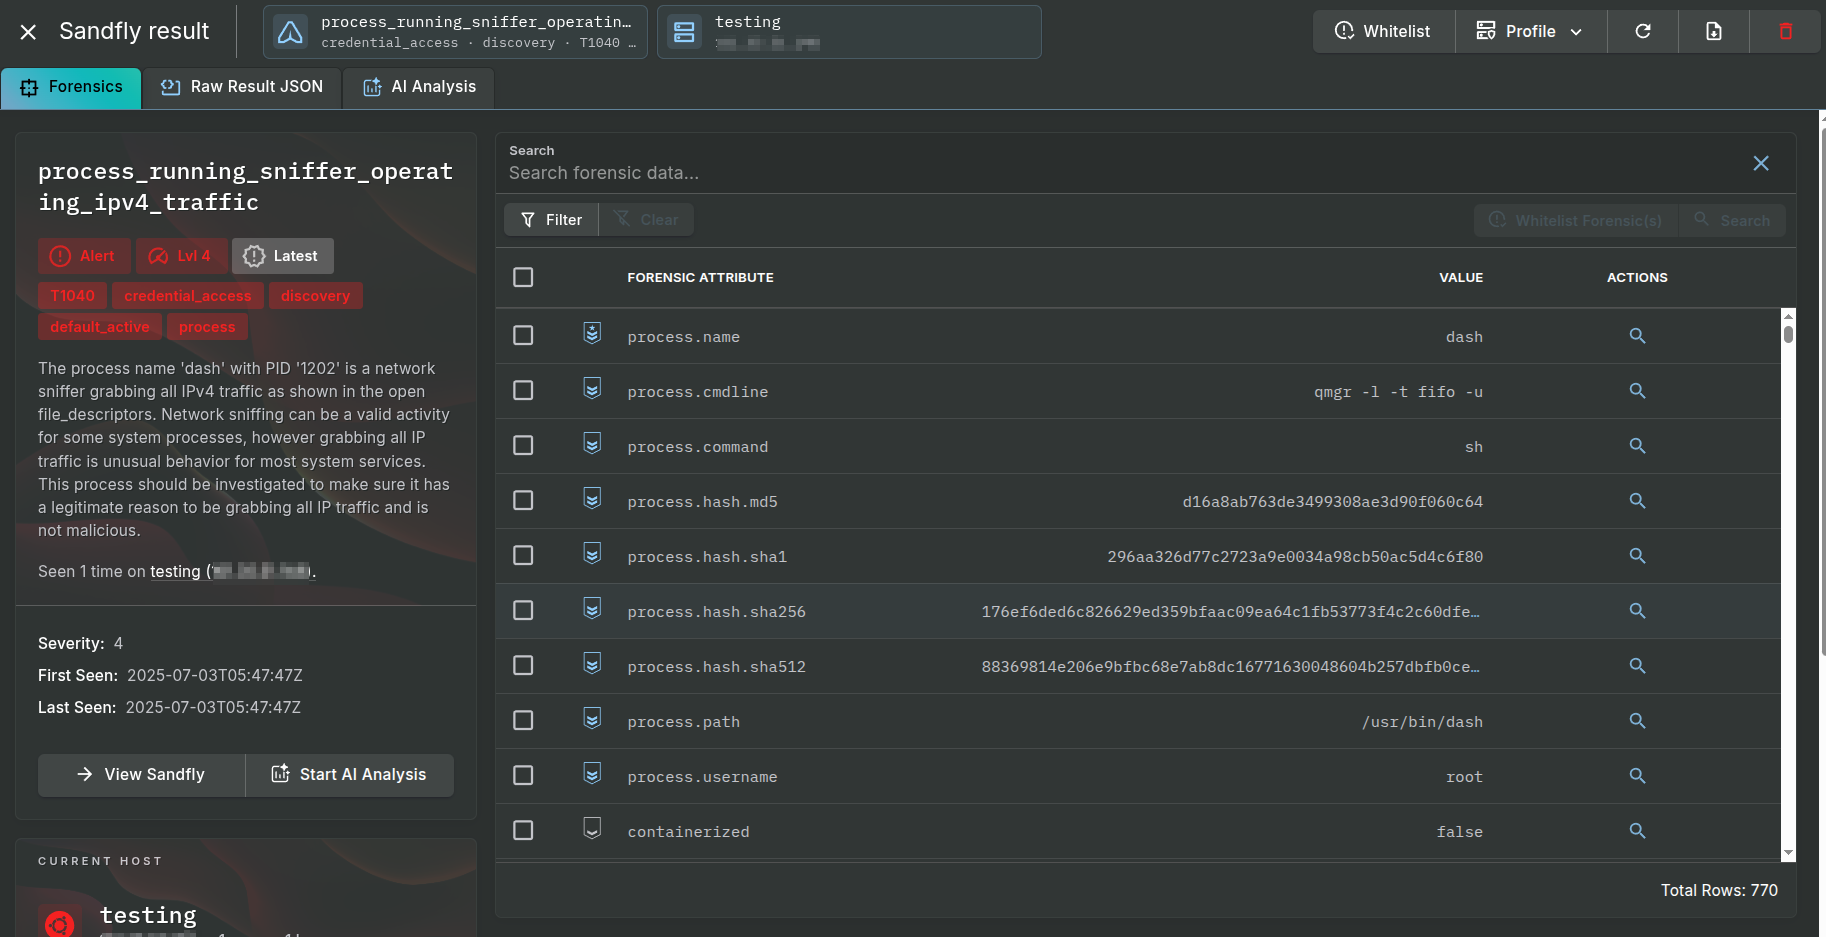Screen dimensions: 1826x937
Task: Open the testing host card in header
Action: point(849,32)
